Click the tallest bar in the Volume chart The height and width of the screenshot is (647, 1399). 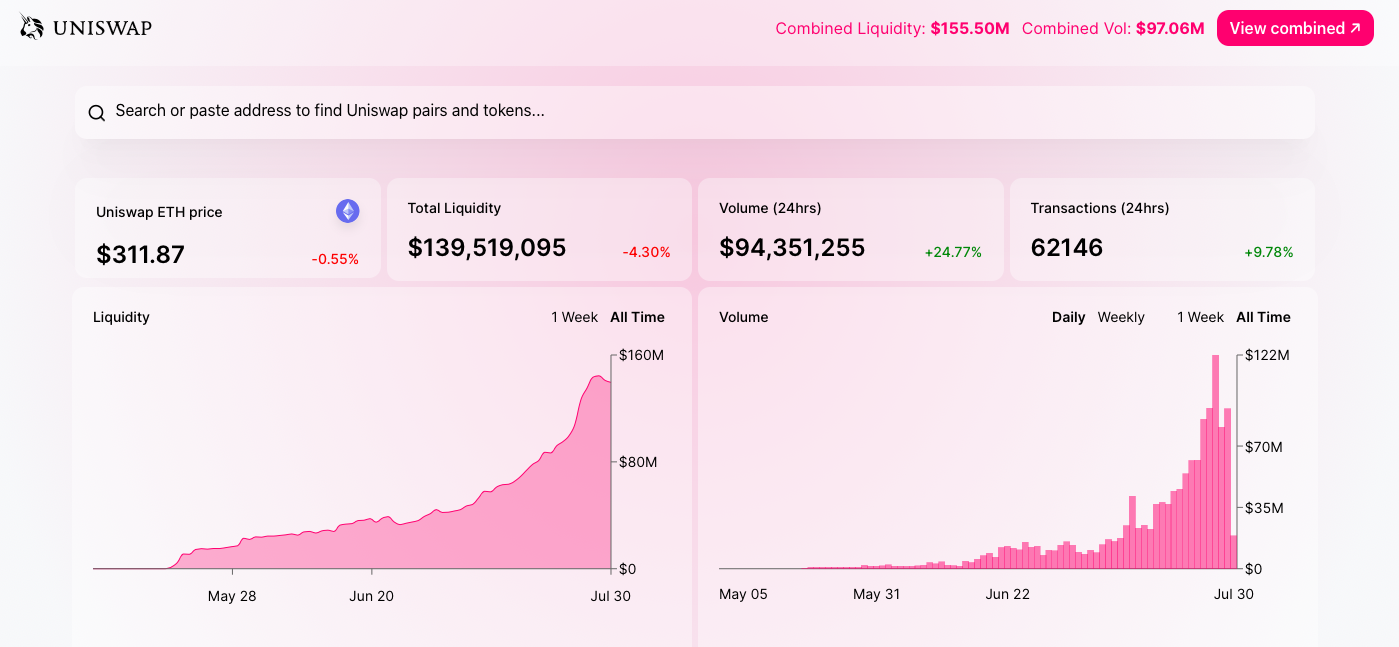tap(1215, 462)
